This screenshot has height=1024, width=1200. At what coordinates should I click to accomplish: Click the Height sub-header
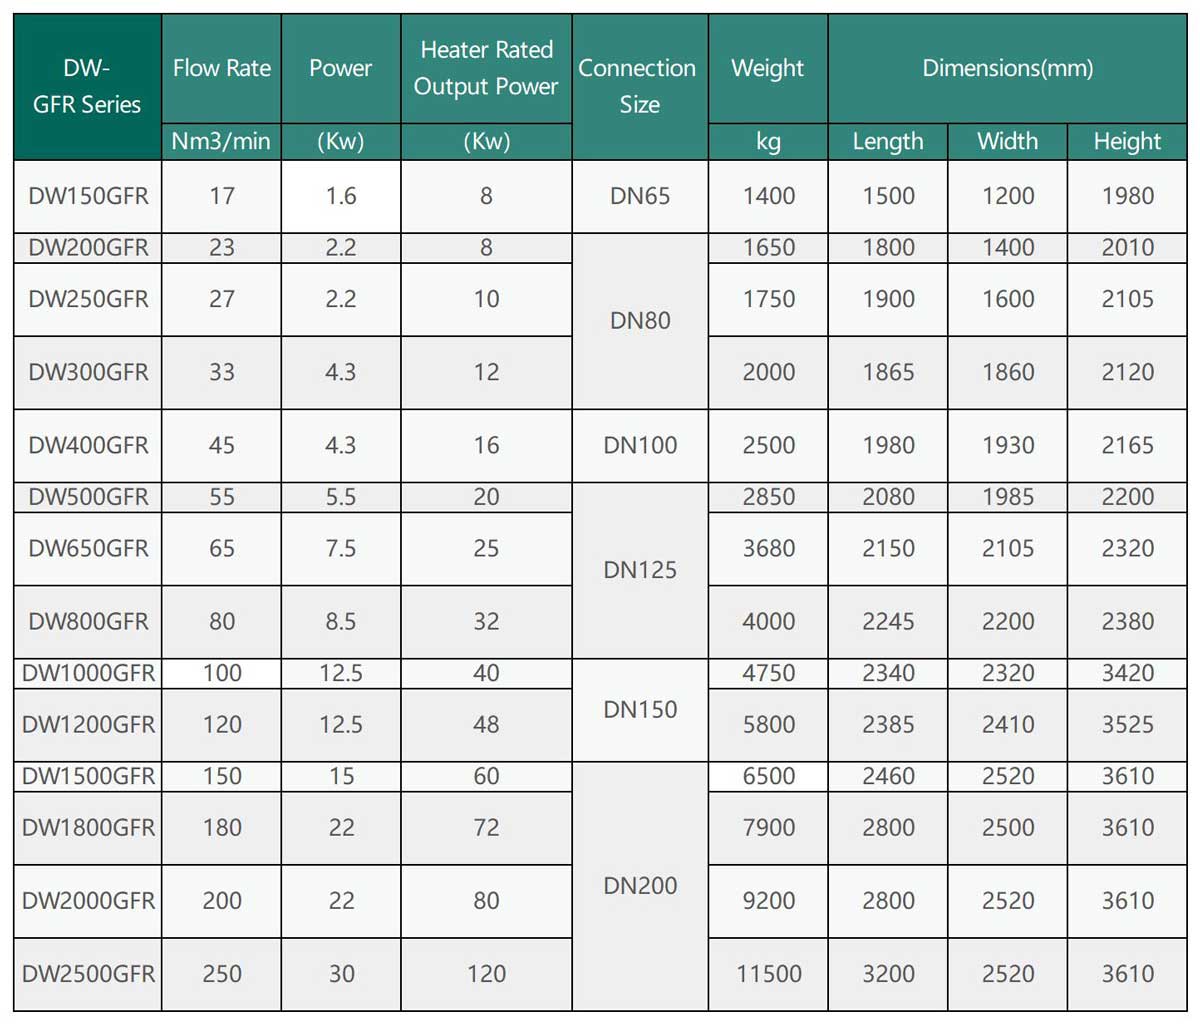point(1127,141)
